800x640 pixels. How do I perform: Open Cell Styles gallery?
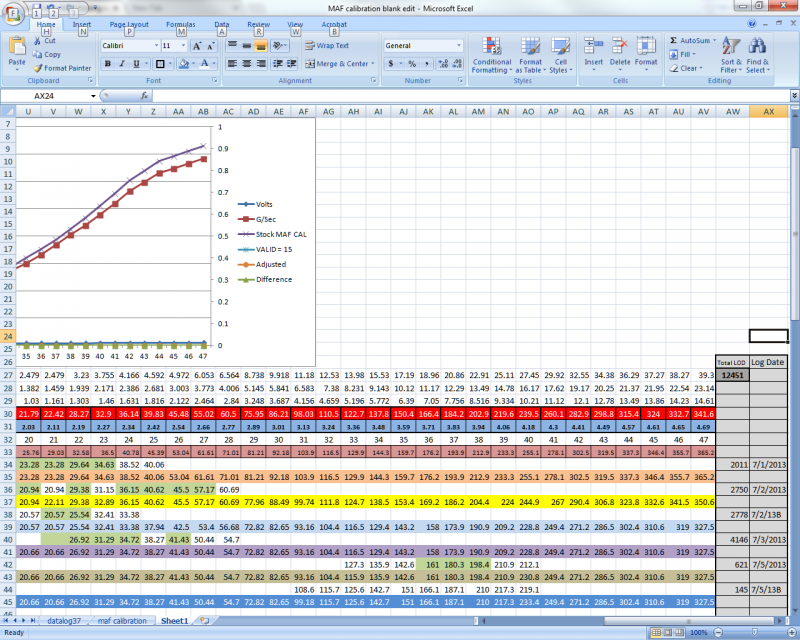coord(561,55)
